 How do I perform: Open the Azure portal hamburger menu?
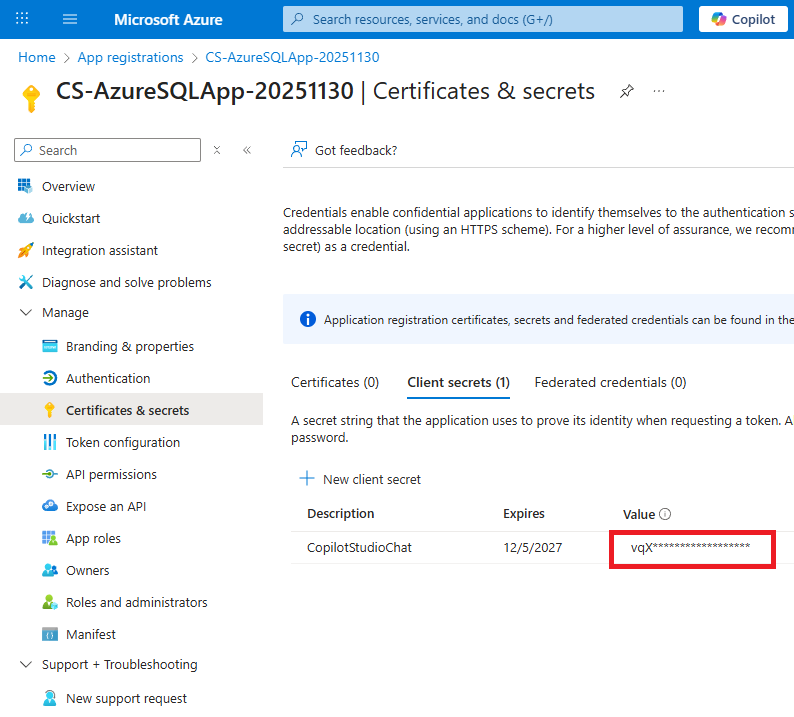click(69, 19)
